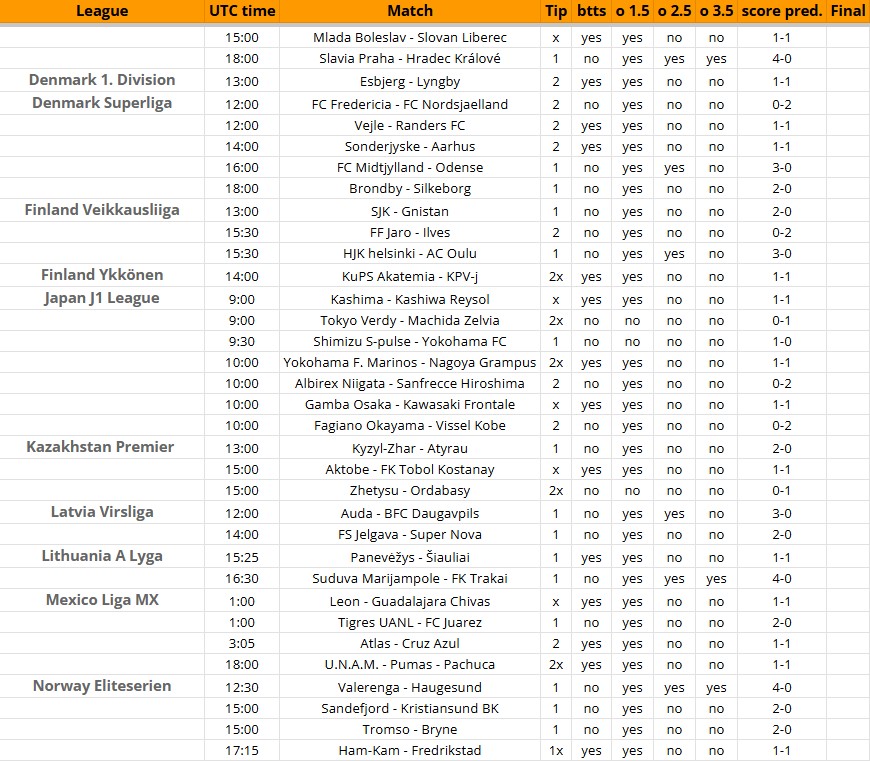Image resolution: width=870 pixels, height=761 pixels.
Task: Click the Gamba Osaka - Kawasaki Frontale match
Action: pos(410,405)
